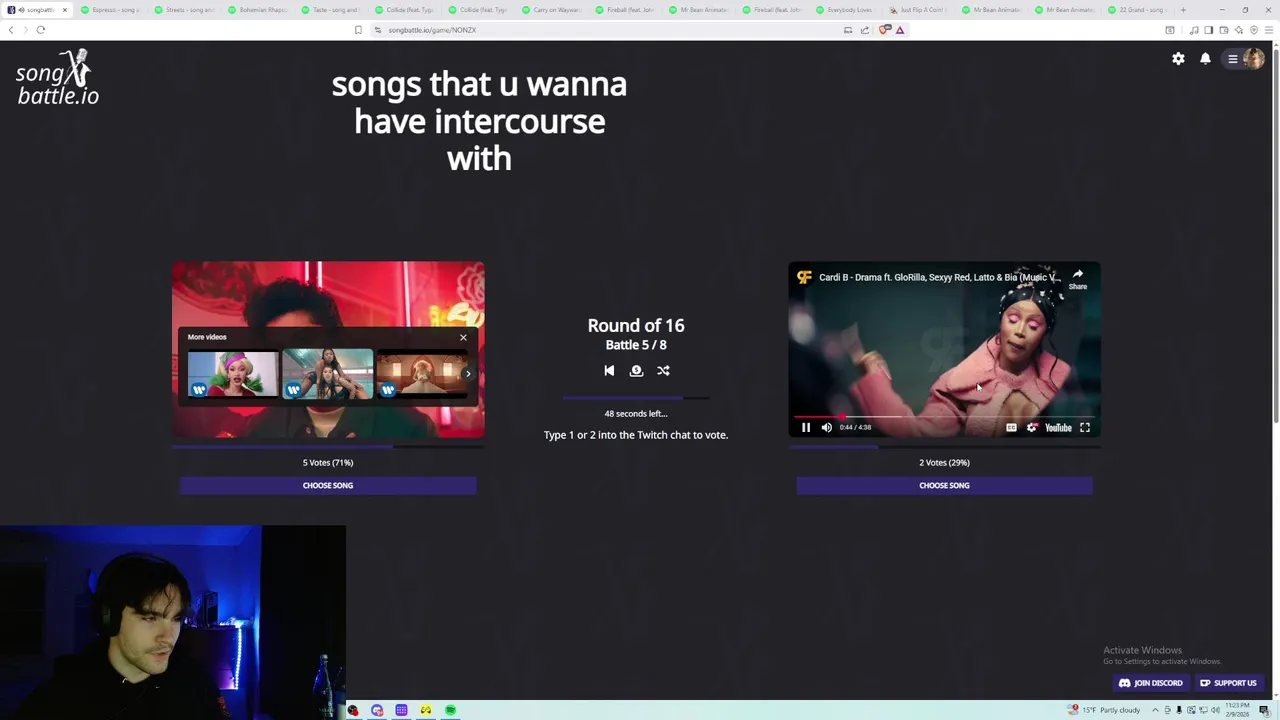1280x720 pixels.
Task: Open the browser music note playlist icon
Action: [1194, 30]
